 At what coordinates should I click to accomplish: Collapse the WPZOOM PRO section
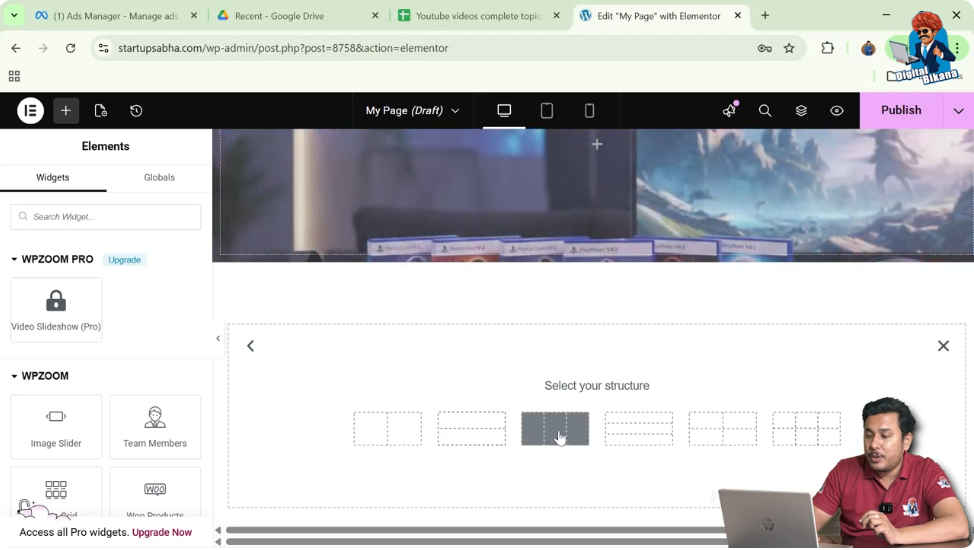coord(15,260)
